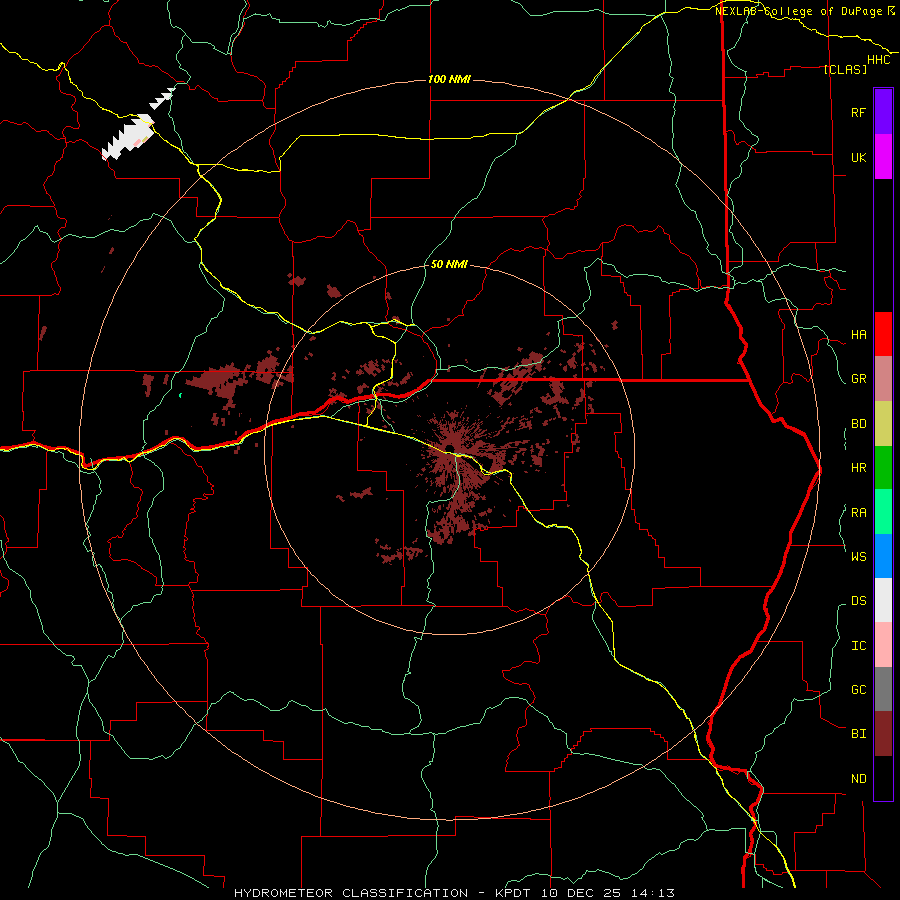Select the gray GC legend swatch
Screen dimensions: 900x900
point(883,689)
